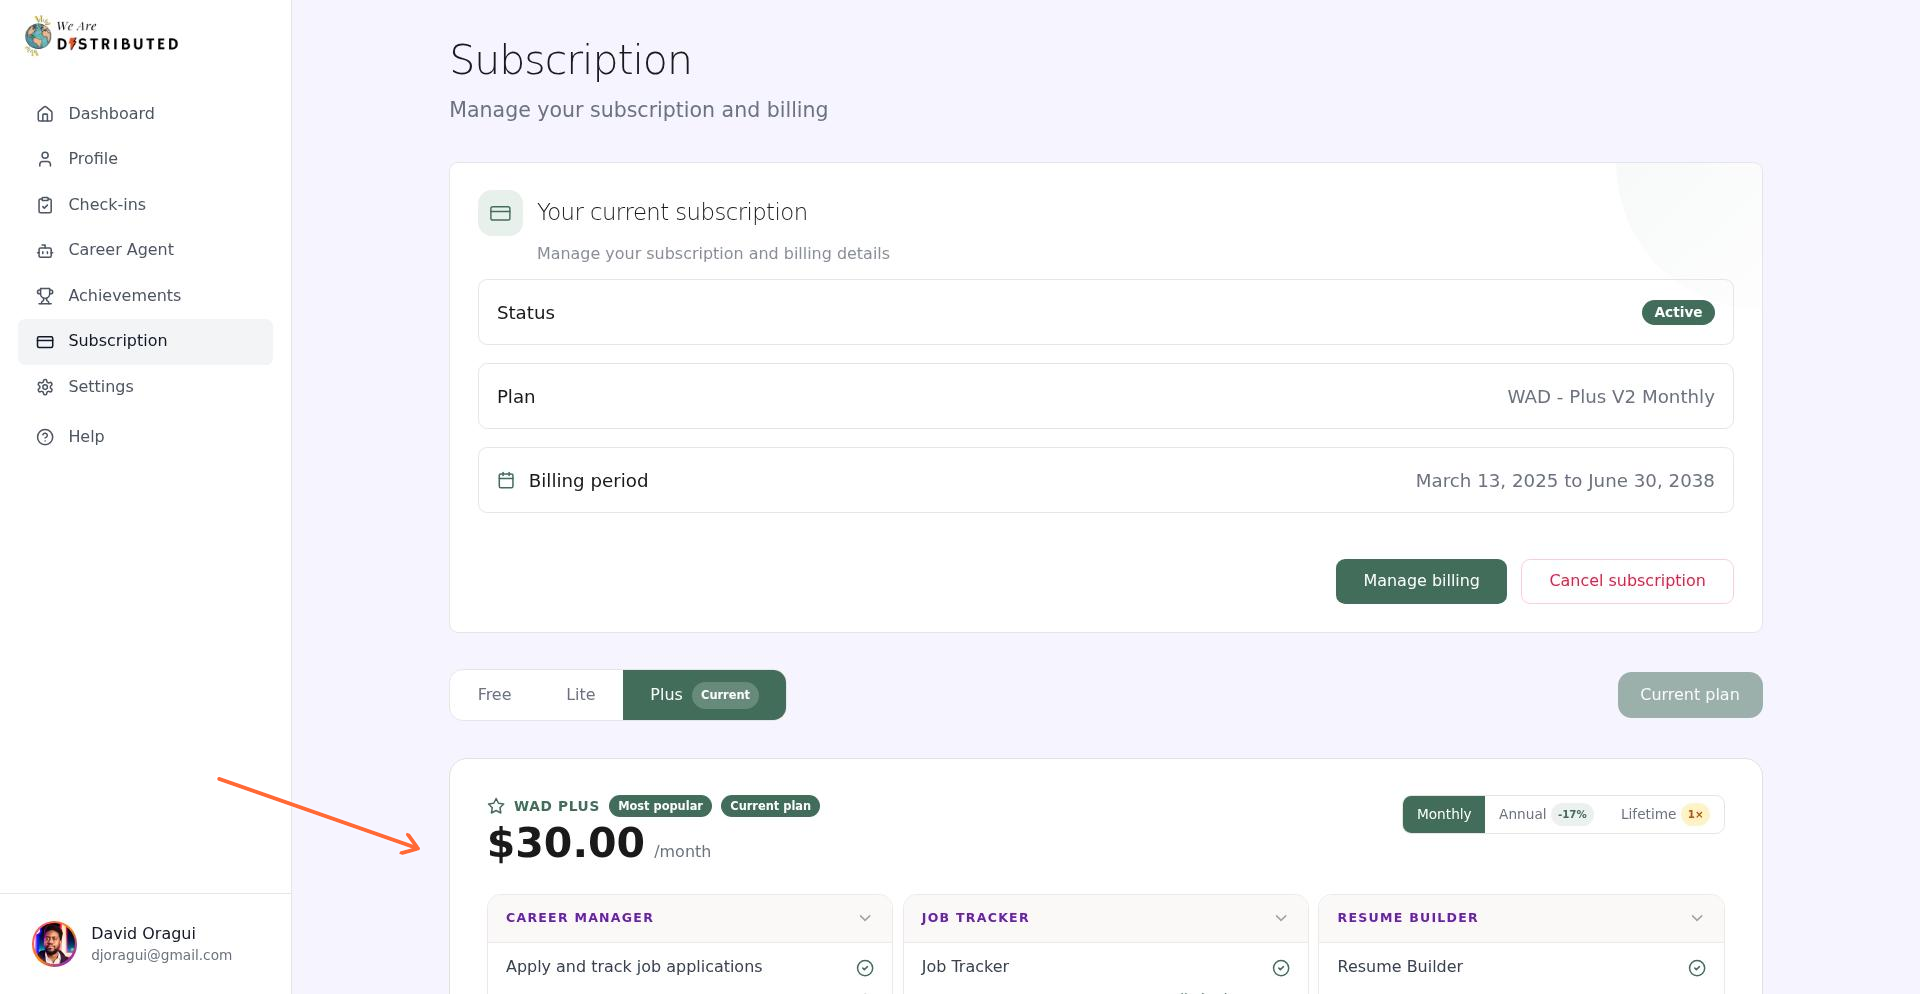Image resolution: width=1920 pixels, height=994 pixels.
Task: Click Cancel subscription button
Action: tap(1627, 581)
